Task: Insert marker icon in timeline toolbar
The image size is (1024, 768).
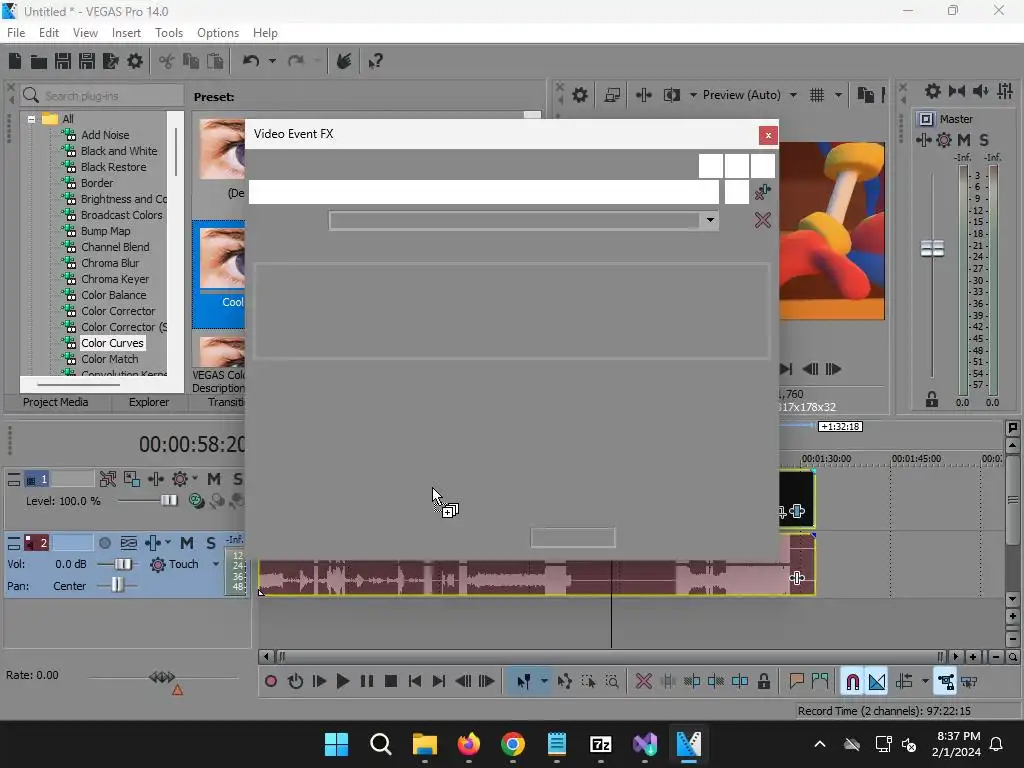Action: coord(796,682)
